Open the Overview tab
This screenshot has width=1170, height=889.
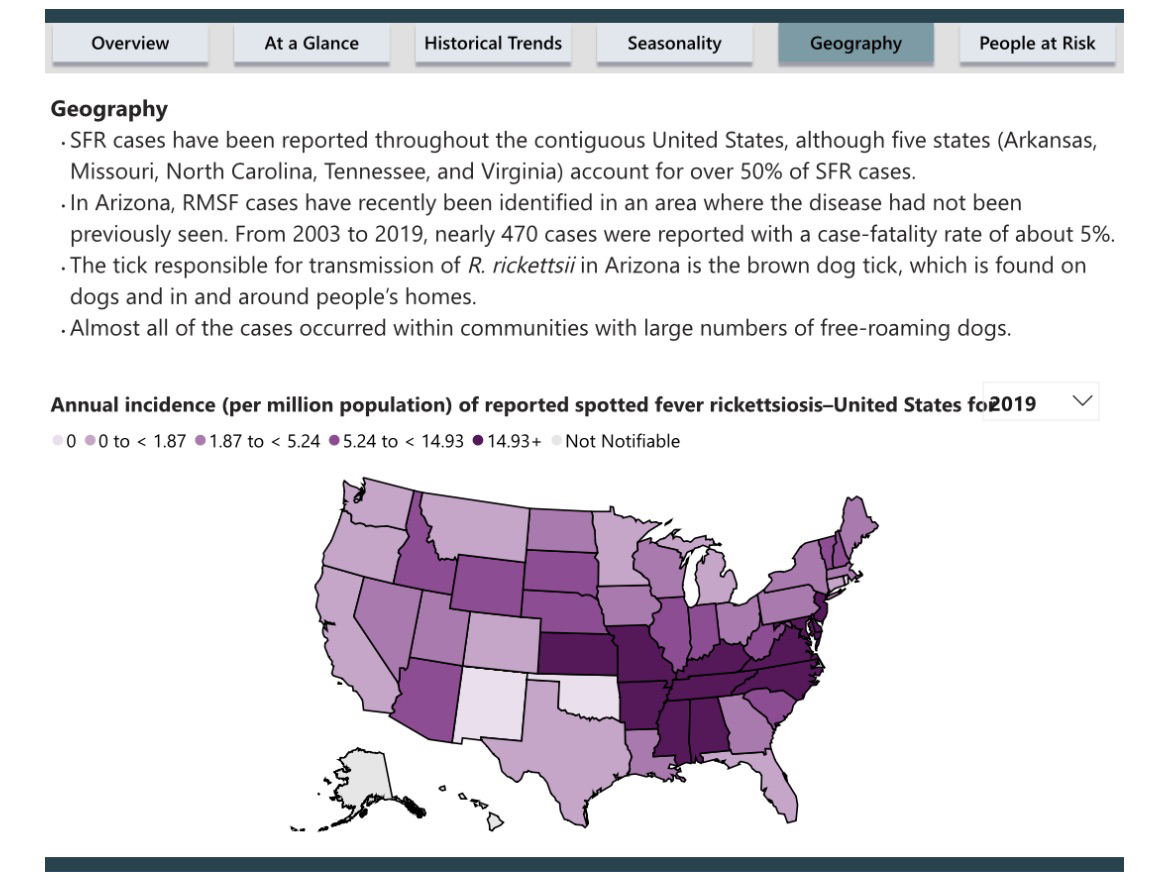tap(130, 43)
